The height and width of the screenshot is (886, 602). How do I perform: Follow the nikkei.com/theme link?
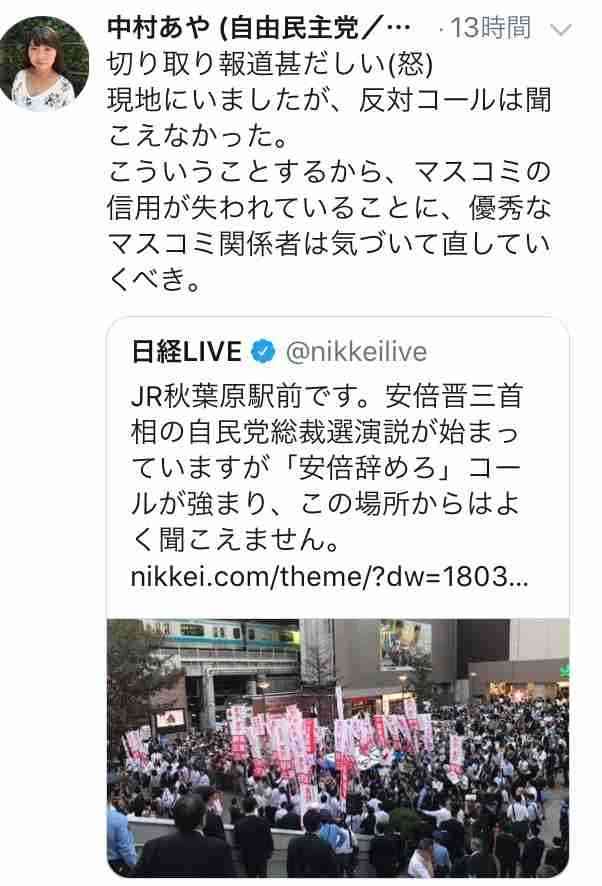tap(329, 577)
